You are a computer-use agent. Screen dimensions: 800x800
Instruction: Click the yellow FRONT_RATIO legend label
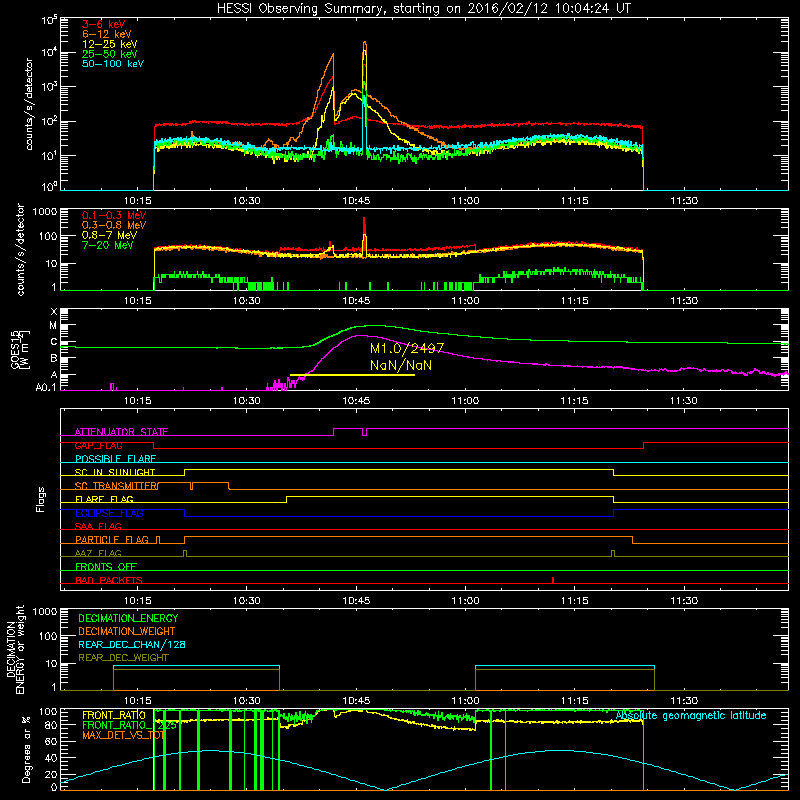[x=114, y=715]
